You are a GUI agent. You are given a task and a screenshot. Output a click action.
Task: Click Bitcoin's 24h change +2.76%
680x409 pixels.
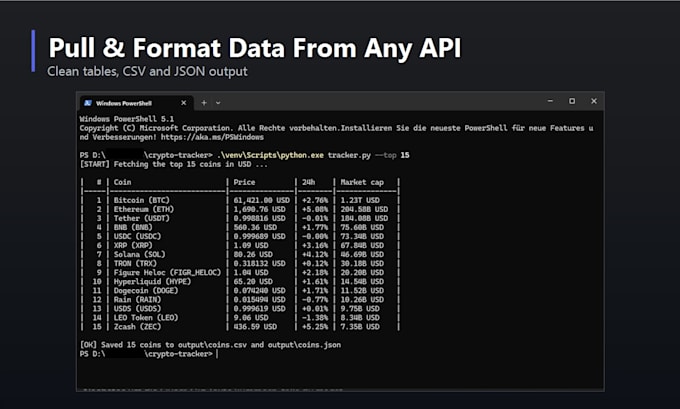pyautogui.click(x=315, y=200)
